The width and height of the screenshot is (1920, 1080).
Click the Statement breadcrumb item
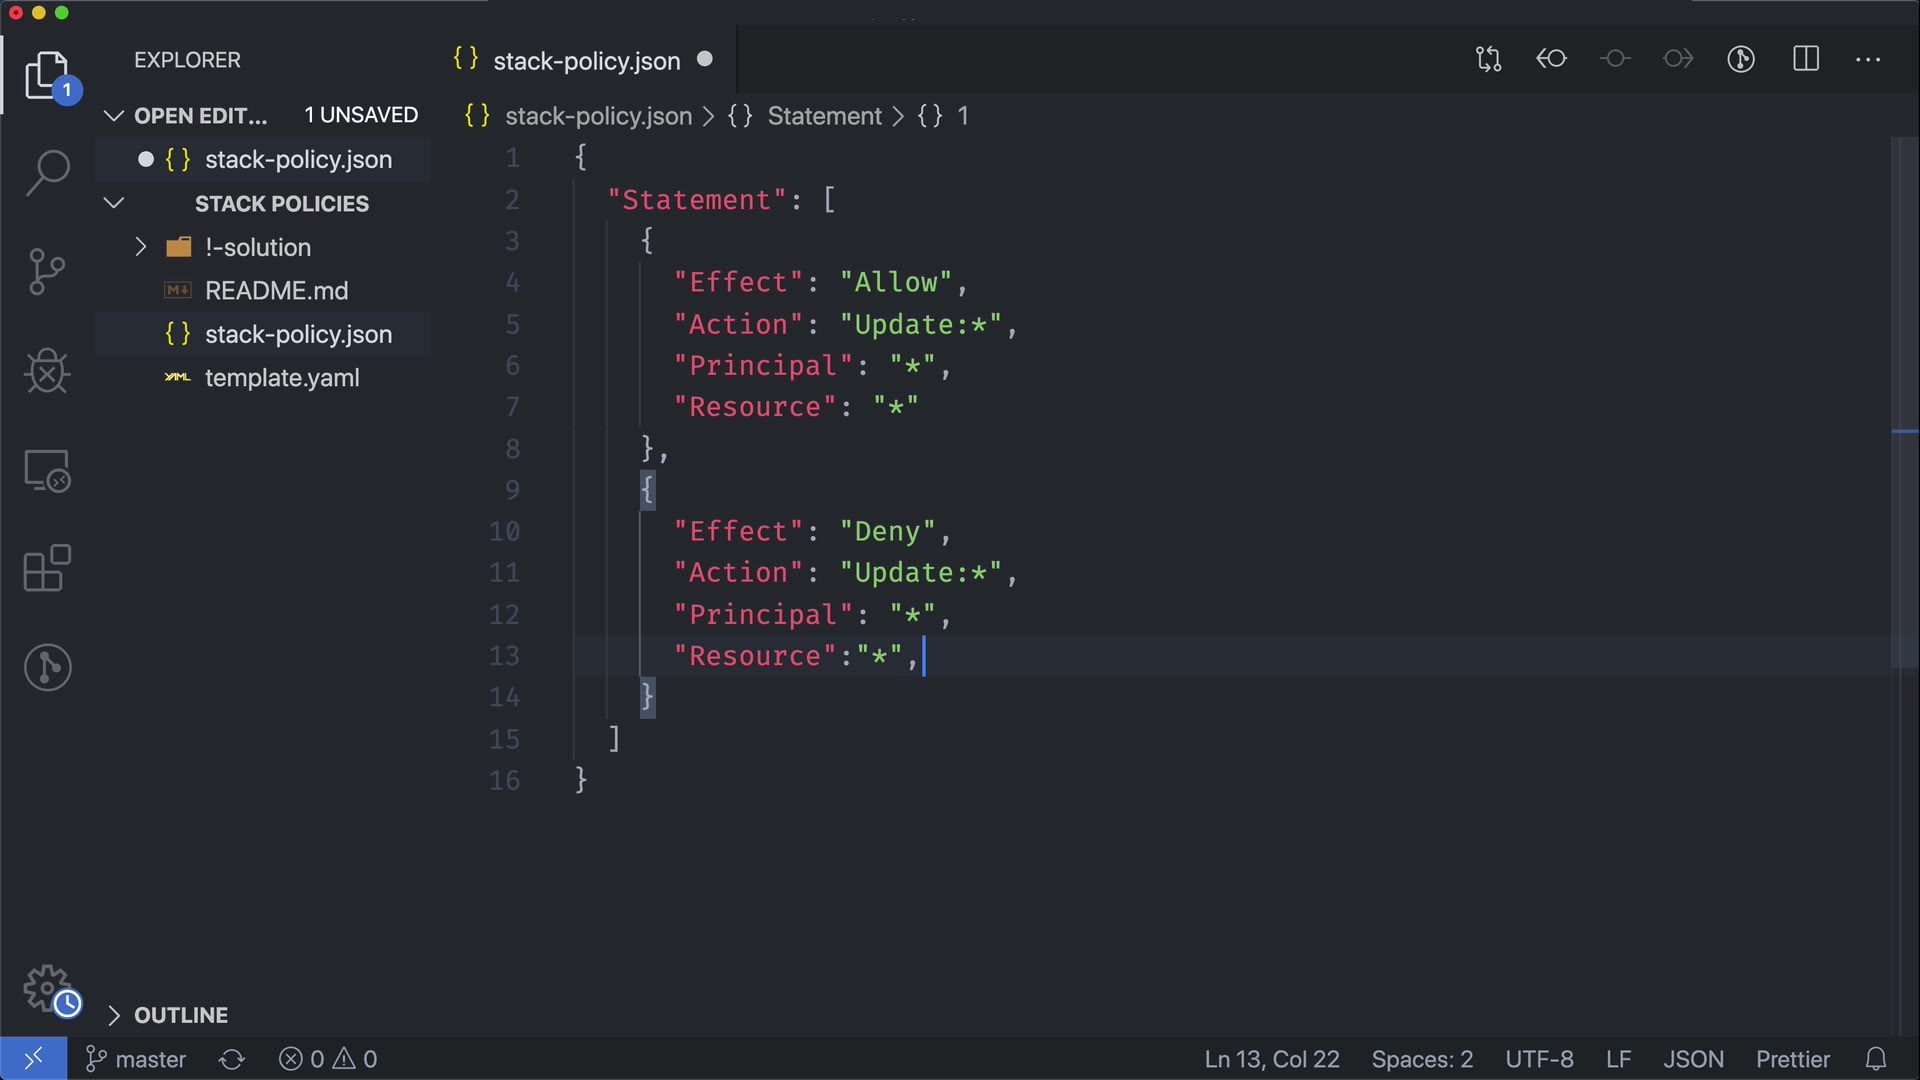coord(824,116)
